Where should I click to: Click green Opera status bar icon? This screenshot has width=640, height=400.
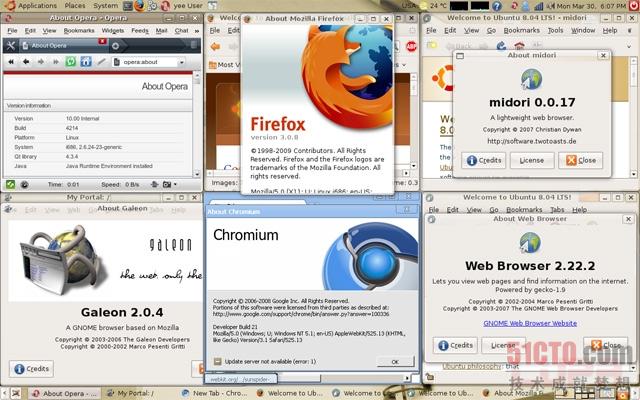click(11, 184)
